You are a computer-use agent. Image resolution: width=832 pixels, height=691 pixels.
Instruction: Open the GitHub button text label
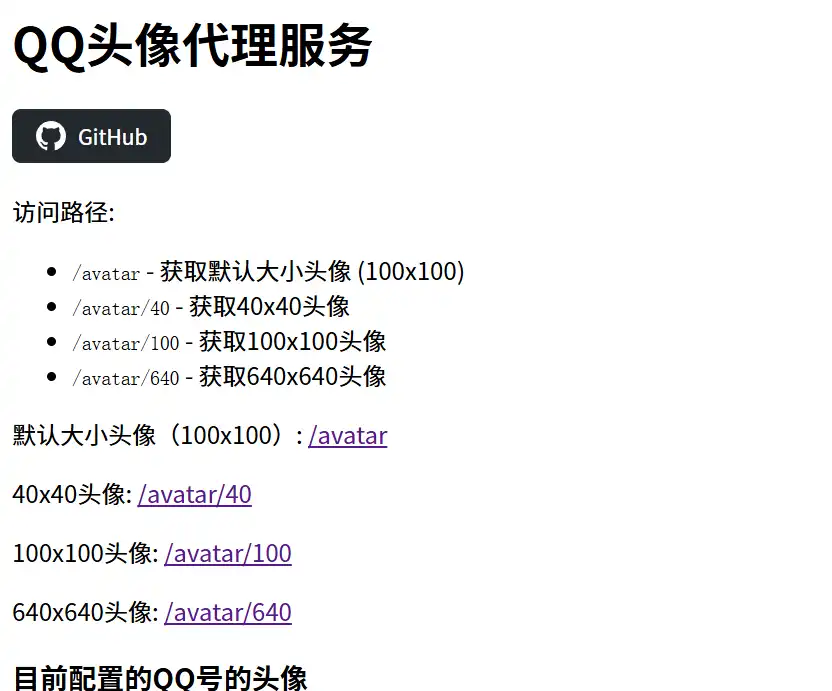click(x=112, y=137)
